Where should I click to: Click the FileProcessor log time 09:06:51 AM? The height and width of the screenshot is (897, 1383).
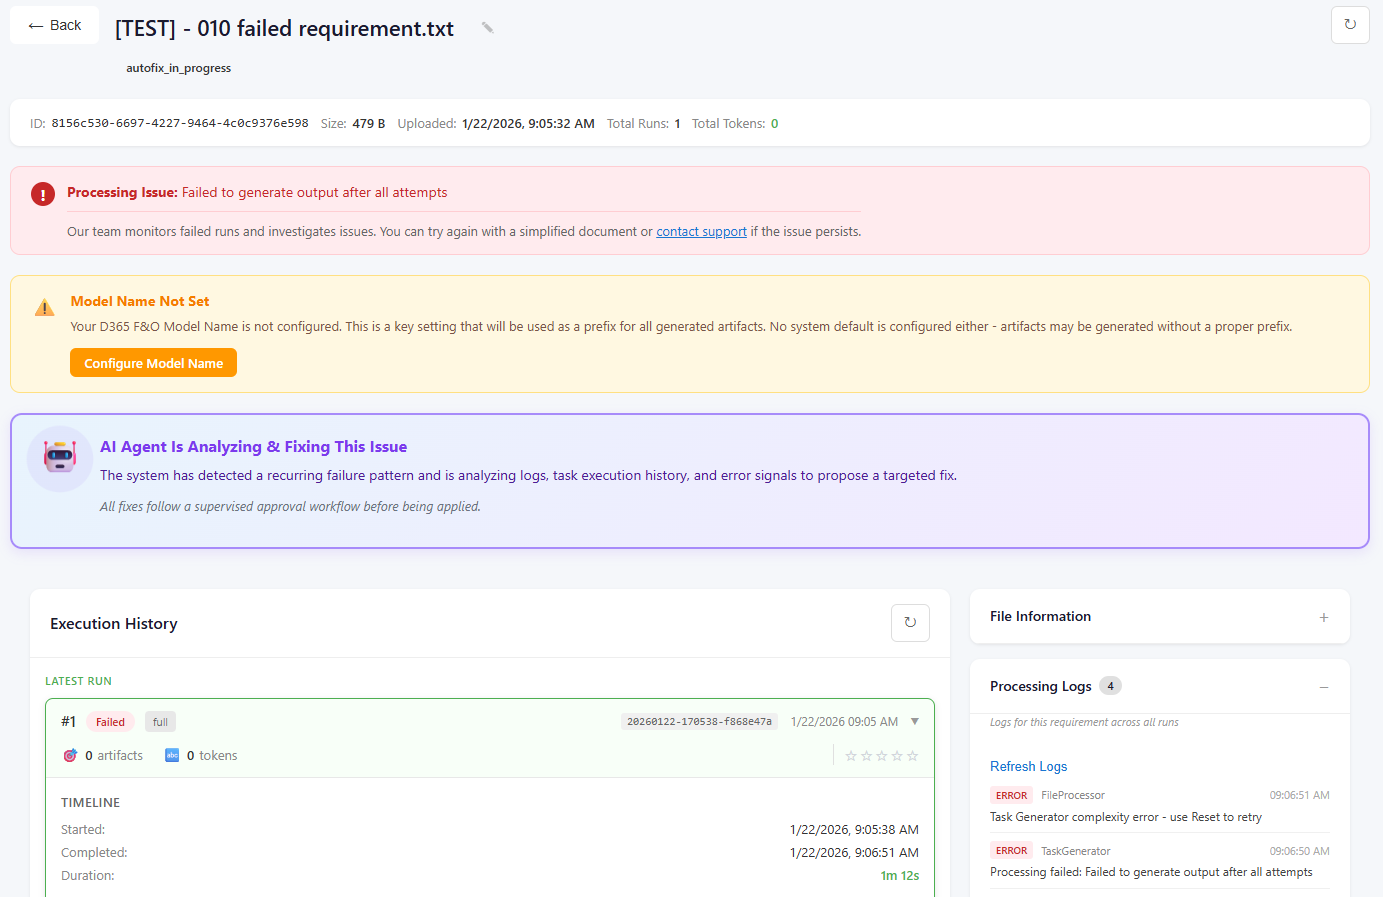tap(1299, 795)
